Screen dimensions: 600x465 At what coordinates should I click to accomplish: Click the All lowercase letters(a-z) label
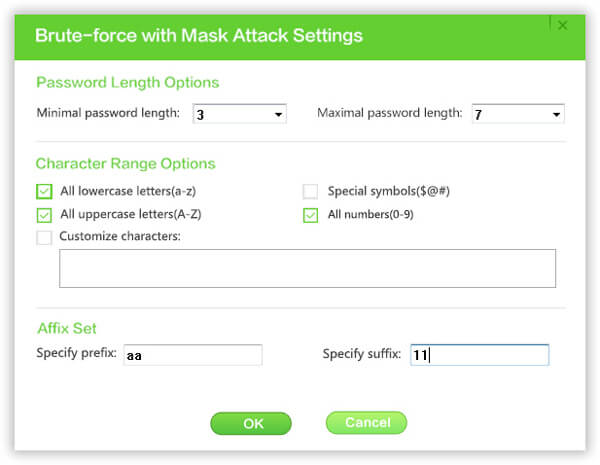coord(128,191)
